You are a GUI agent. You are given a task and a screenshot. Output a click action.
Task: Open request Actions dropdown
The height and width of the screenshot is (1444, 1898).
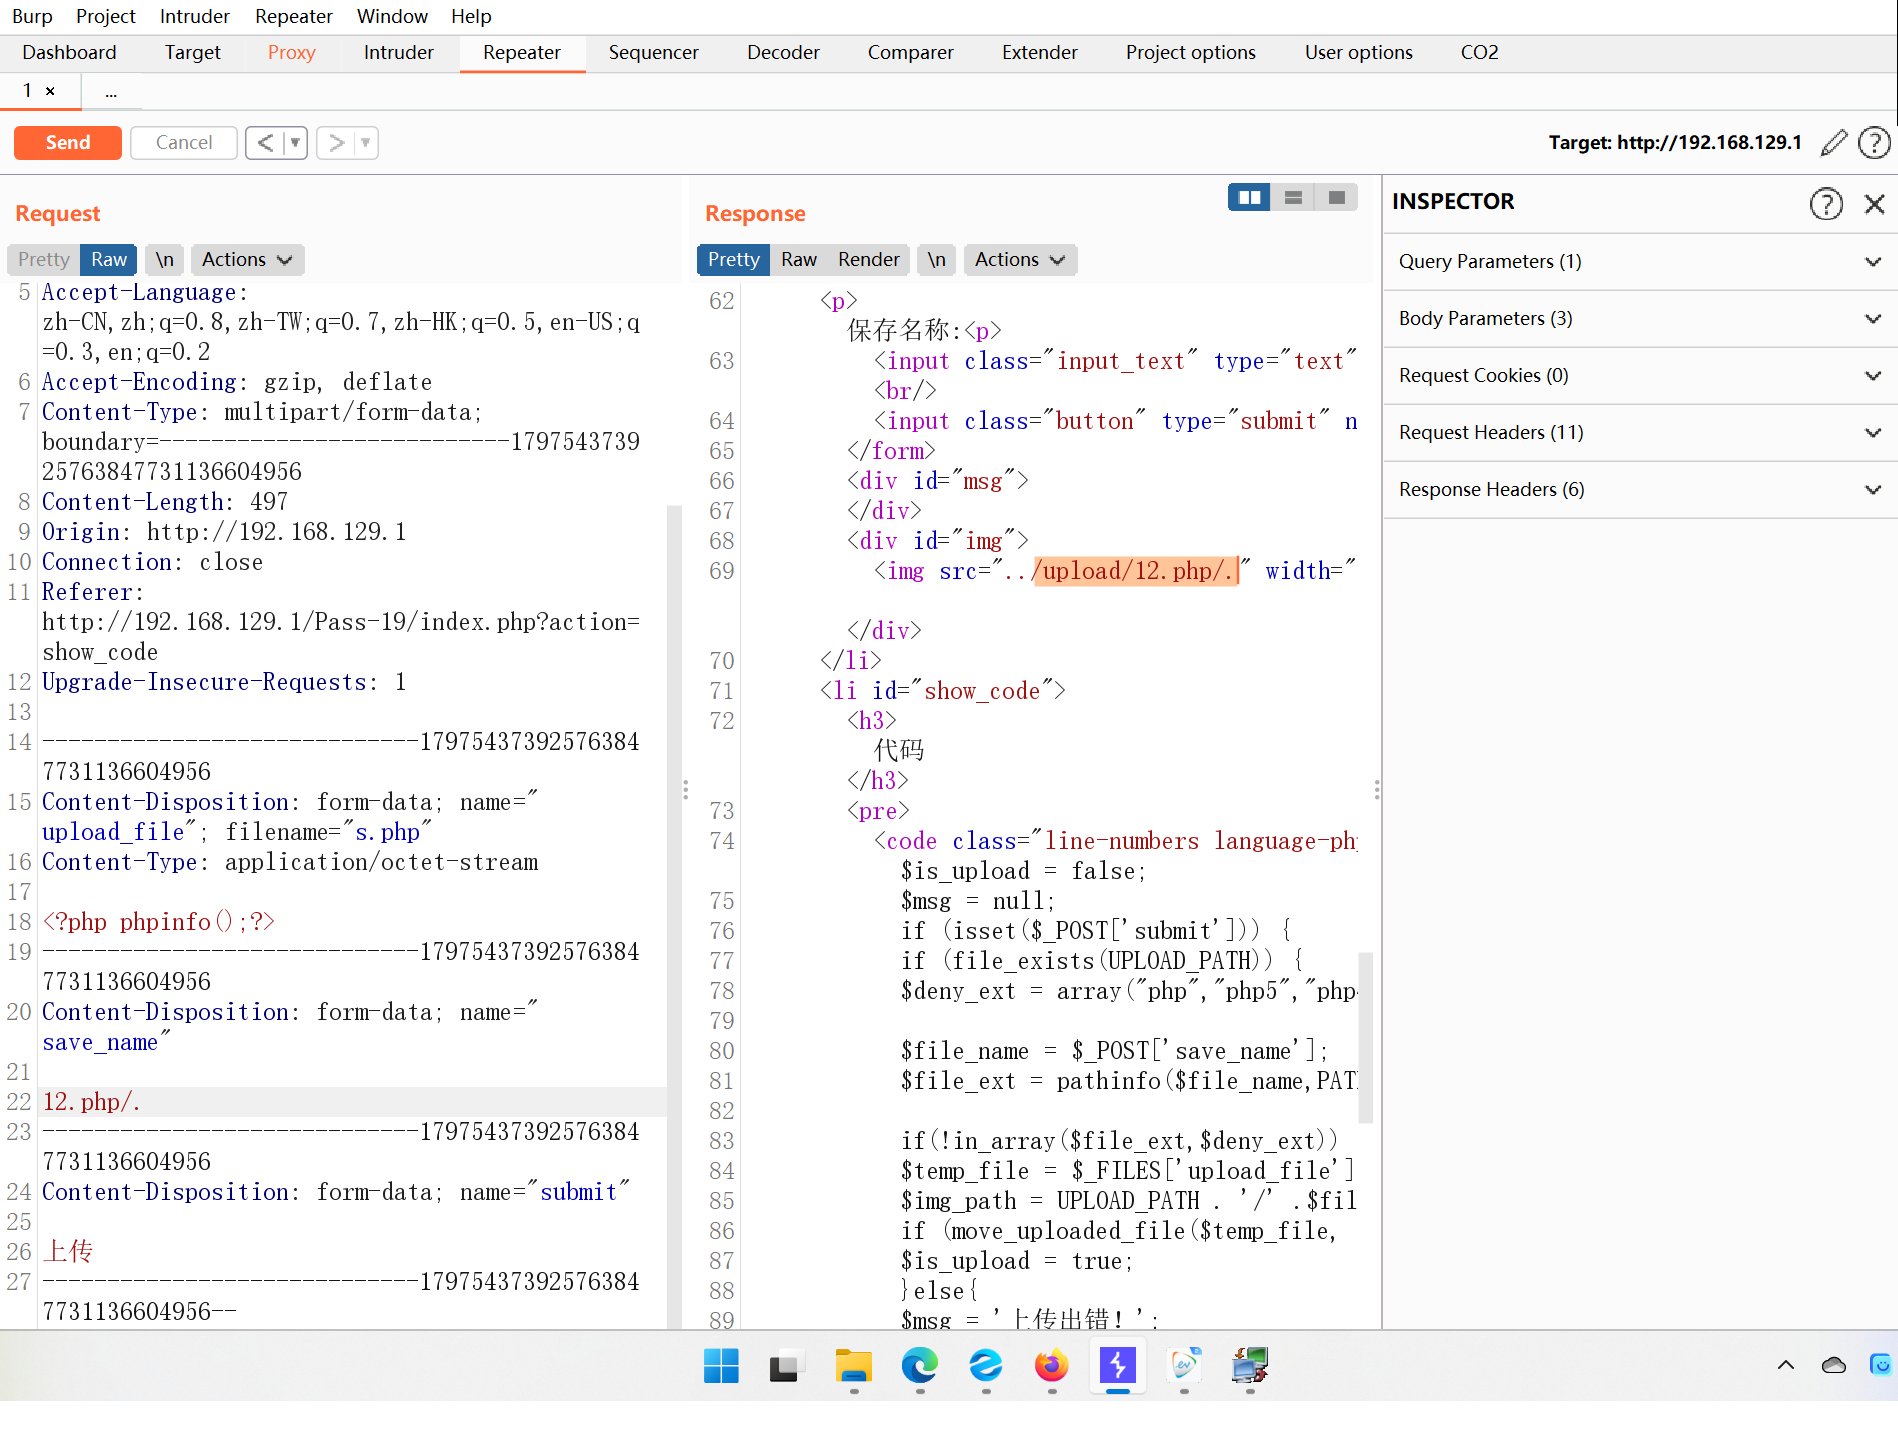[x=247, y=260]
